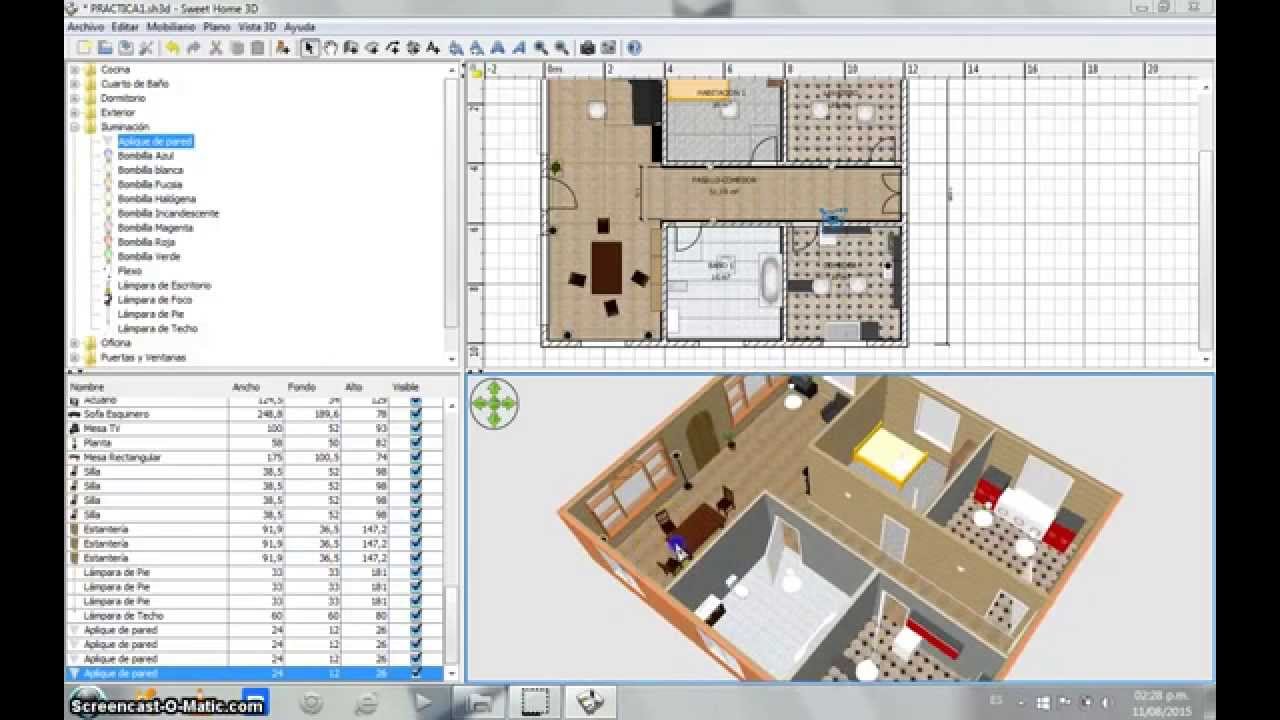The image size is (1280, 720).
Task: Click the Create video icon
Action: click(609, 48)
